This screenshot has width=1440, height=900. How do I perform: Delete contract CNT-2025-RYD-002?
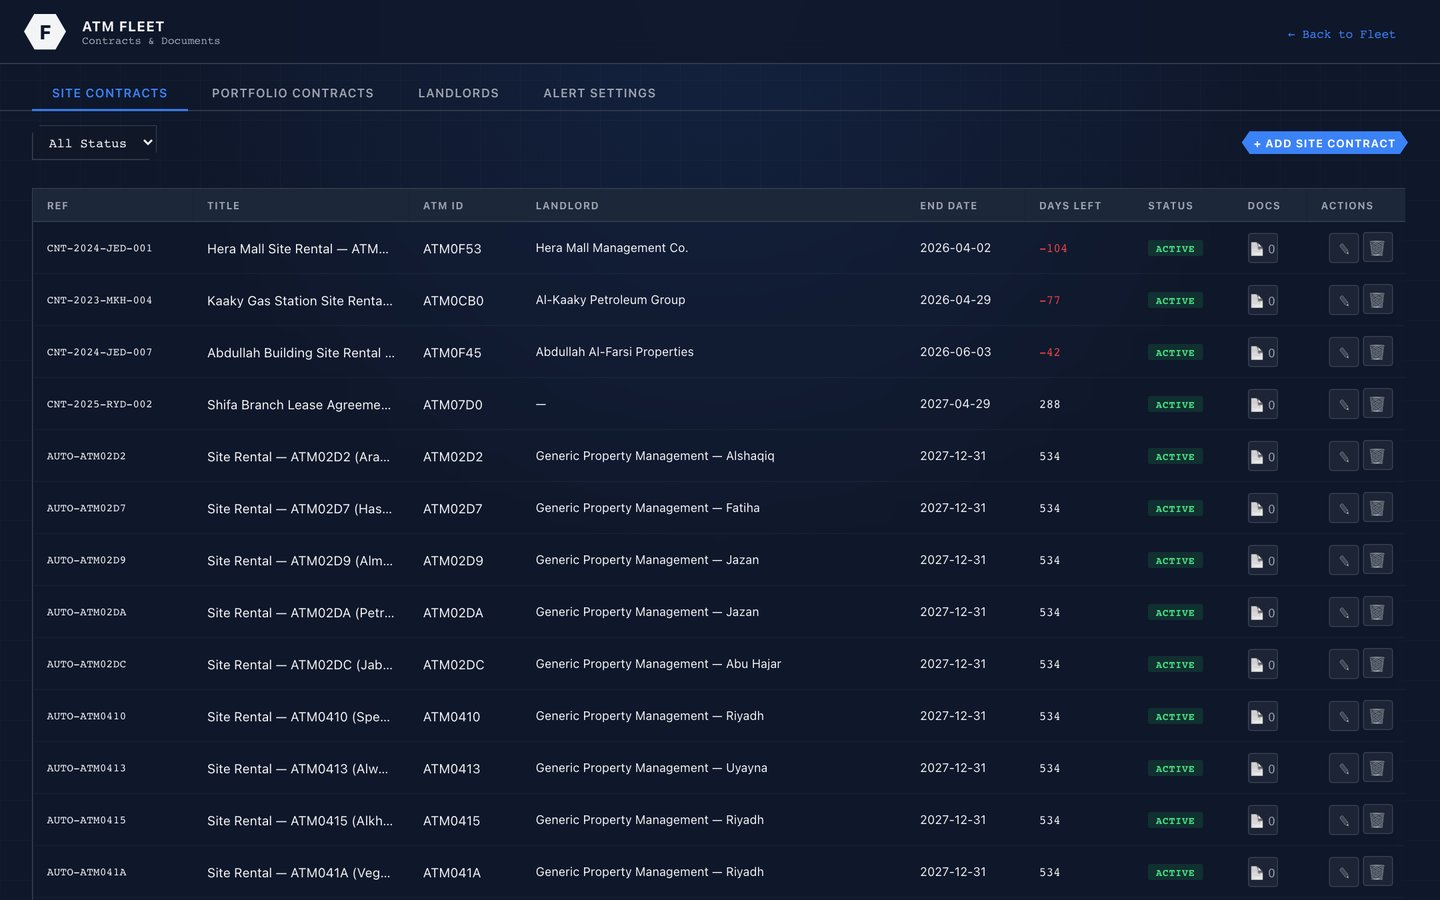1377,404
